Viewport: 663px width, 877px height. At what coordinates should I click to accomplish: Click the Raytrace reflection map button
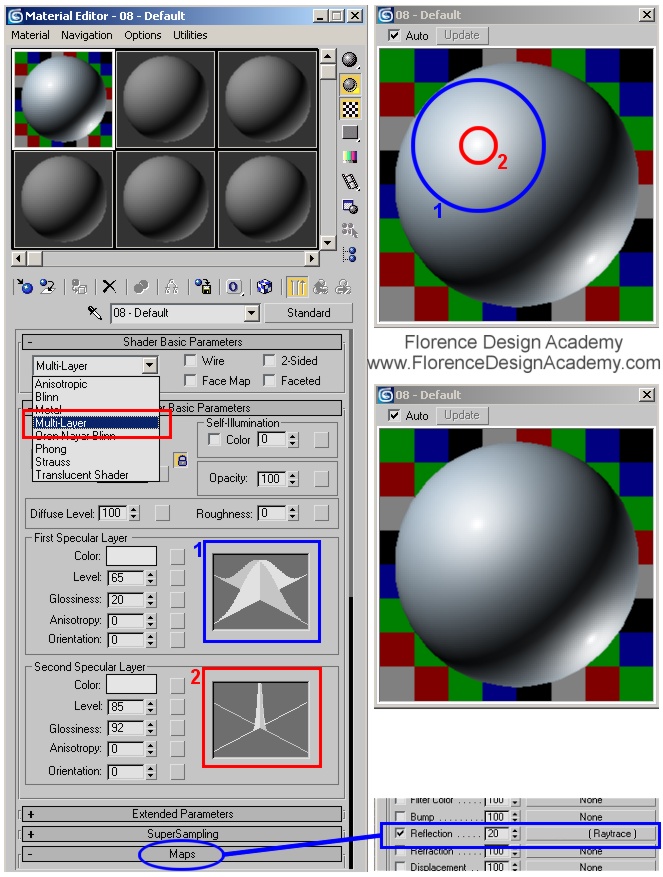click(x=590, y=833)
